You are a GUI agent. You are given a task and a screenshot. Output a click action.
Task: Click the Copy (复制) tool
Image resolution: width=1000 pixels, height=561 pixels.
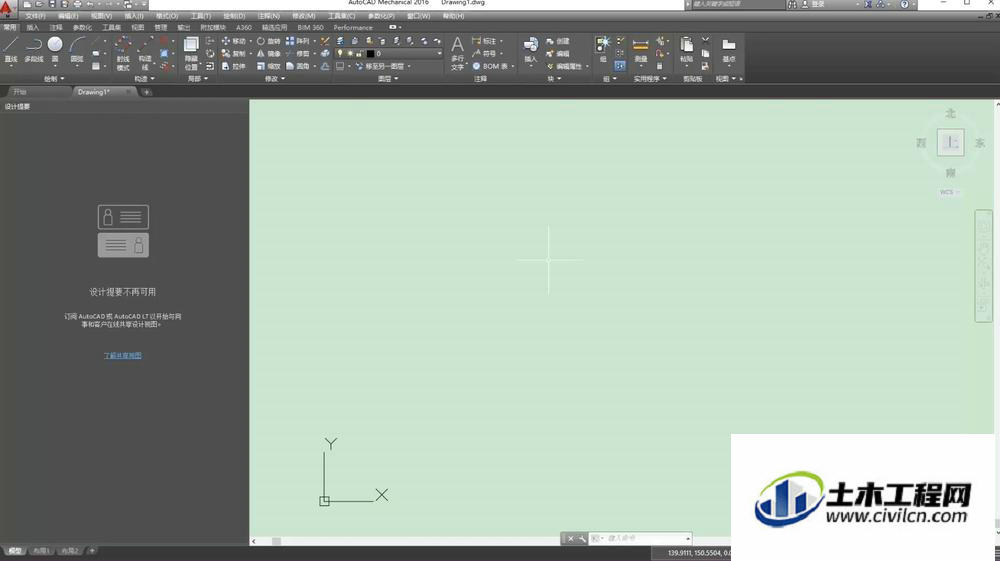click(x=233, y=54)
